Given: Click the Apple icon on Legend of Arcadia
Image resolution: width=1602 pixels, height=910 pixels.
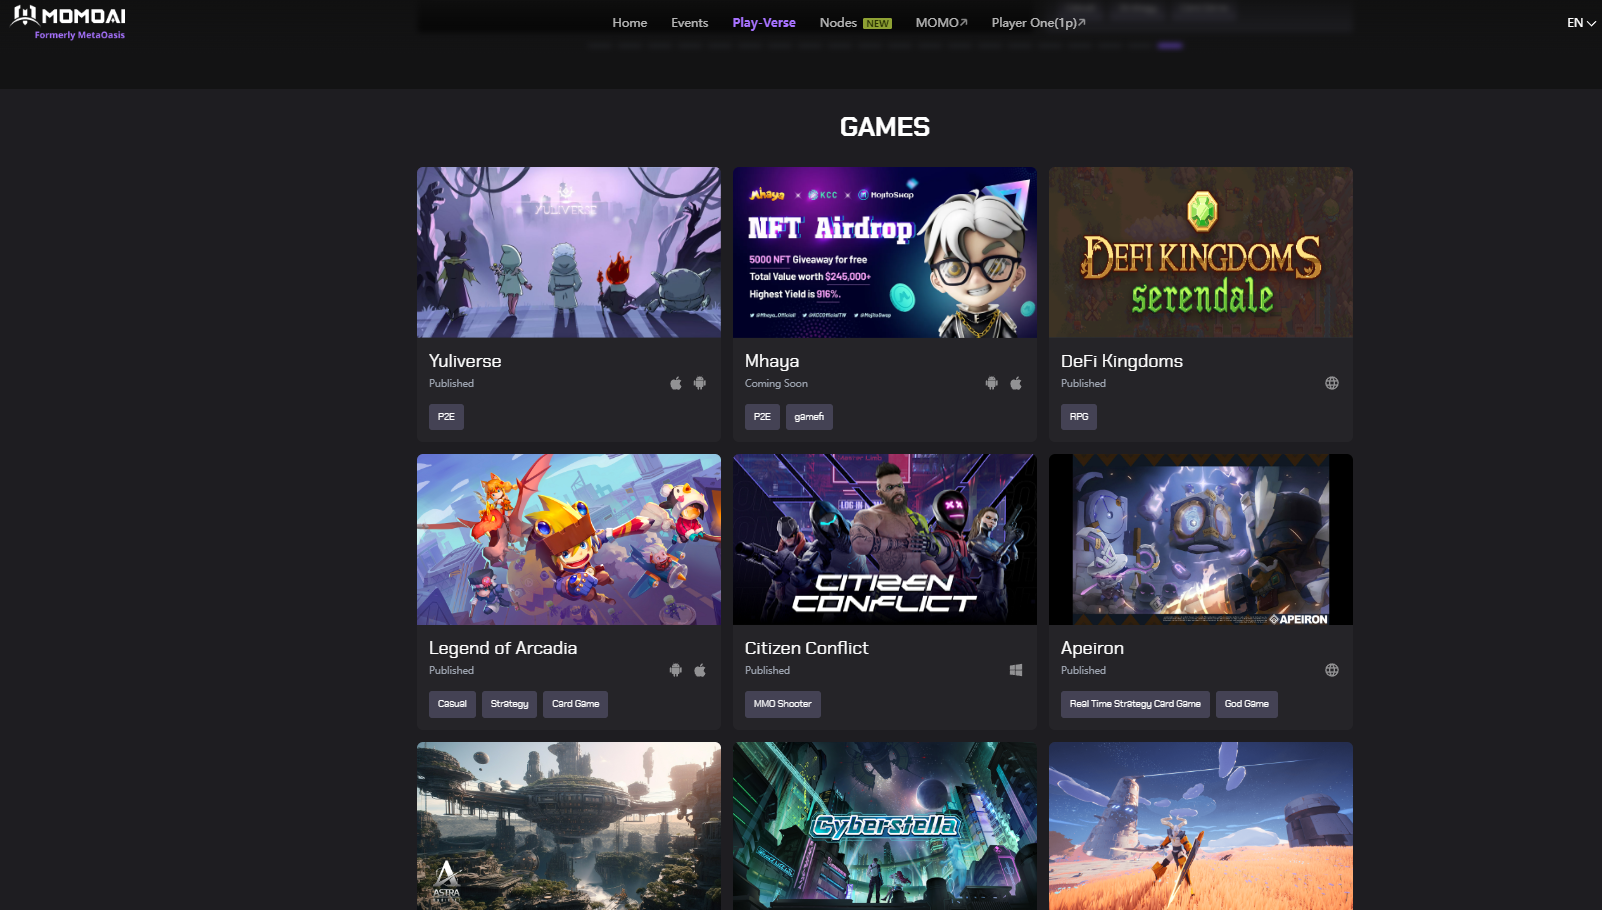Looking at the screenshot, I should (700, 670).
